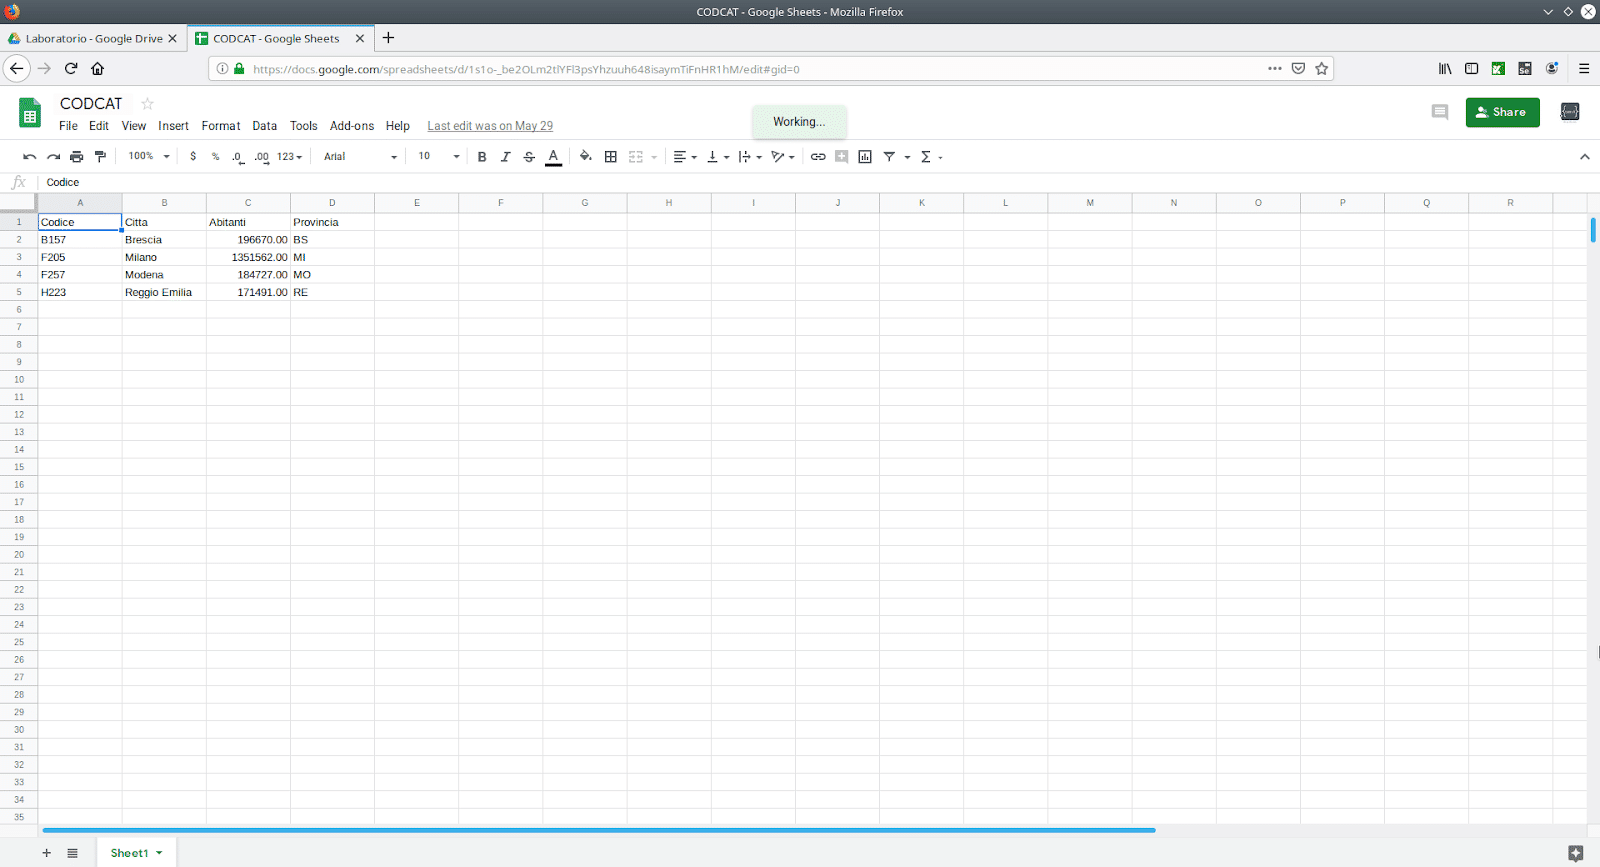The width and height of the screenshot is (1600, 867).
Task: Go to Sheets home via the green icon
Action: coord(30,112)
